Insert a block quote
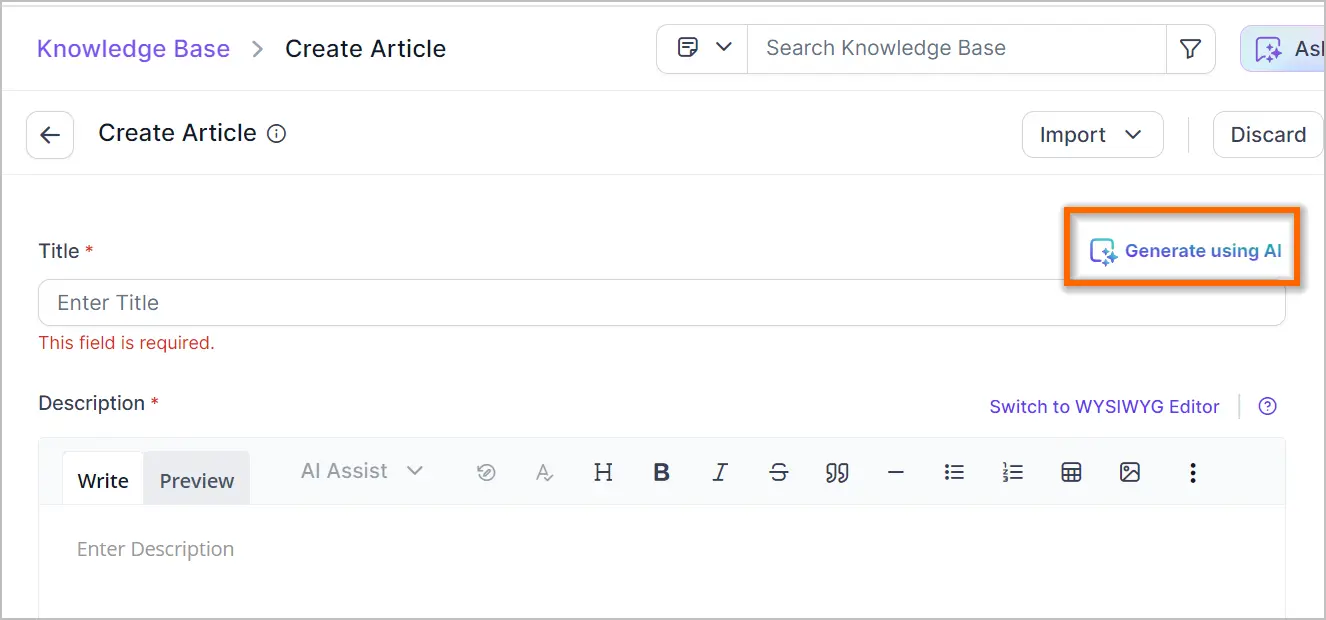Image resolution: width=1326 pixels, height=620 pixels. (837, 473)
